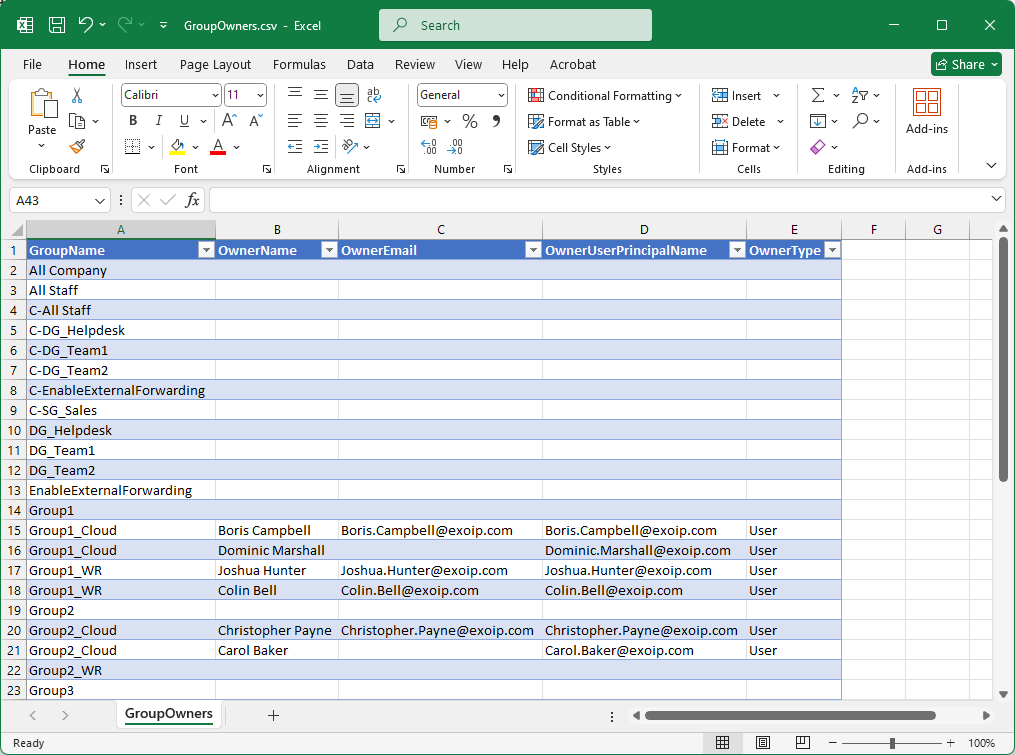1015x755 pixels.
Task: Open the GroupName column filter dropdown
Action: (x=206, y=250)
